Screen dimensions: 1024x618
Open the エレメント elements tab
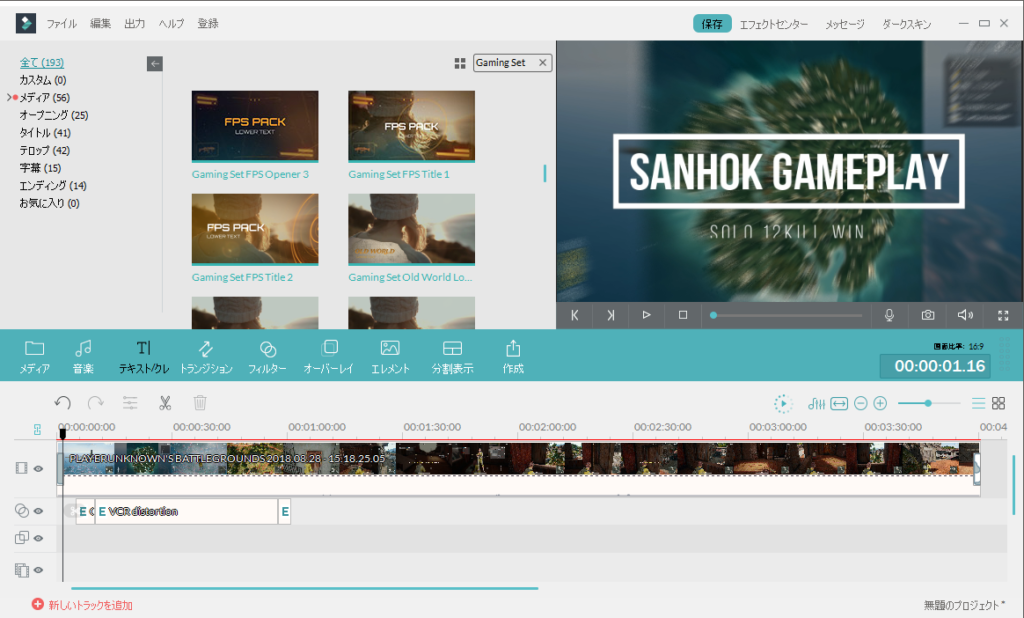click(390, 356)
